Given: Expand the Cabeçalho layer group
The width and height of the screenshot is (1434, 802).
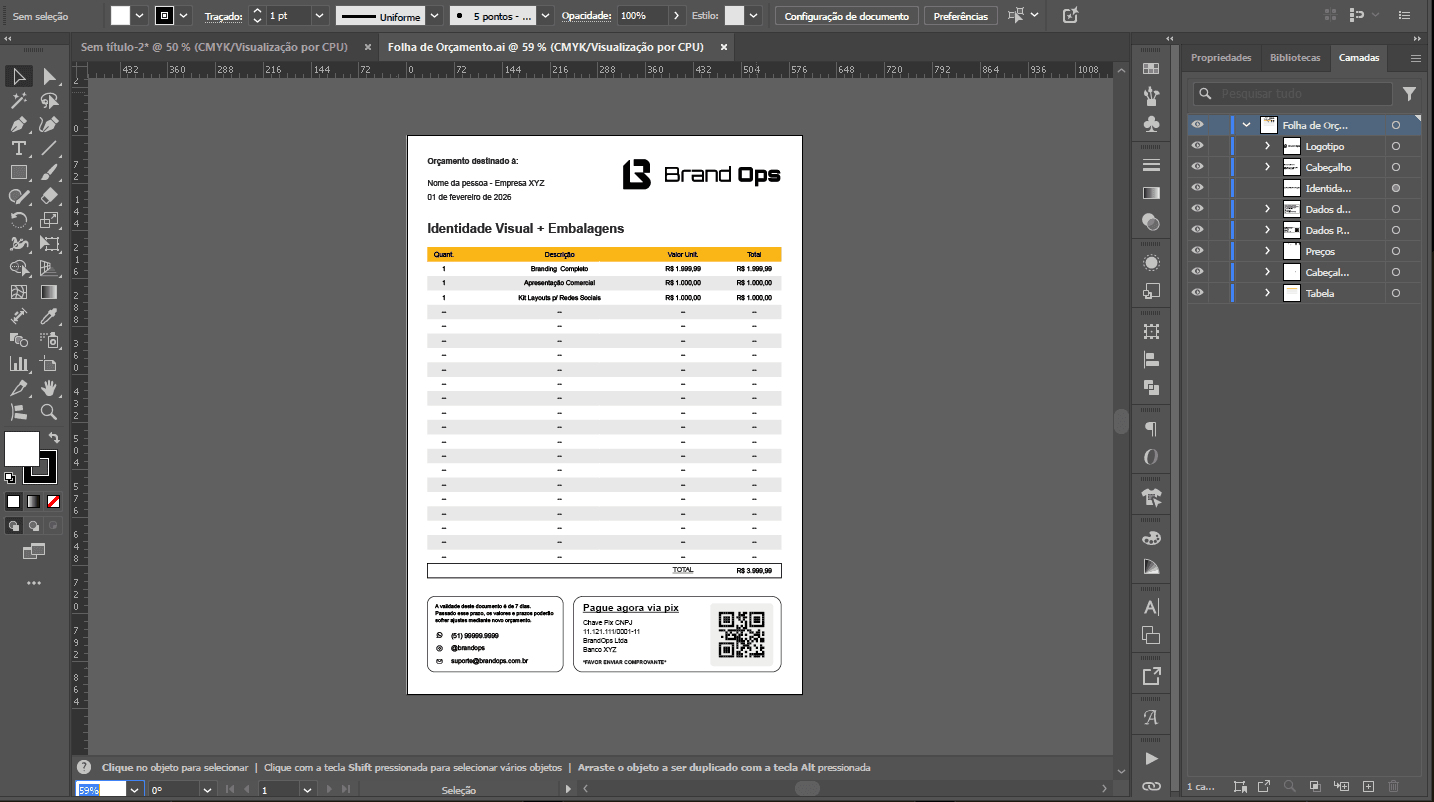Looking at the screenshot, I should pyautogui.click(x=1267, y=167).
